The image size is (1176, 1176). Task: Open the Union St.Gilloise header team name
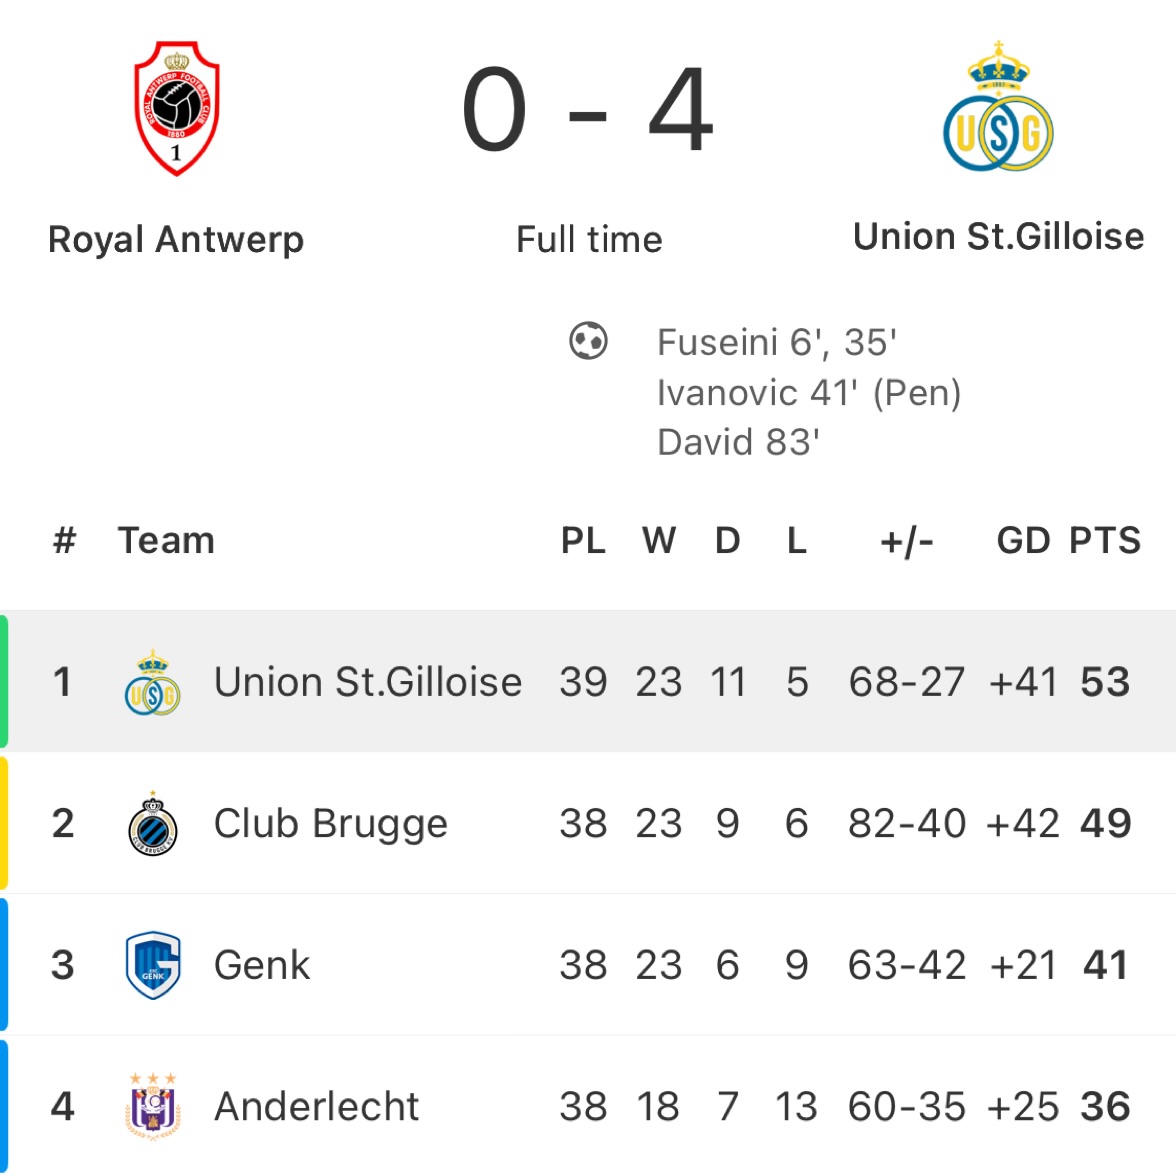click(998, 237)
